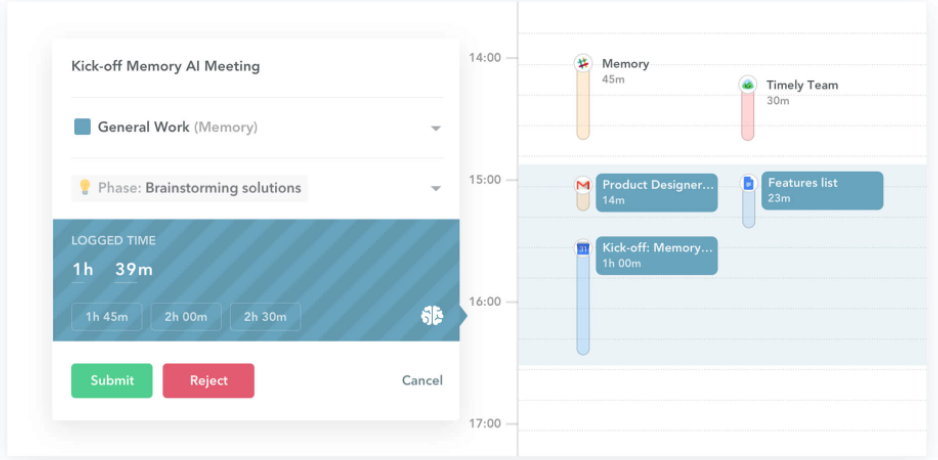Select the Features list 23m memory card

(x=822, y=190)
